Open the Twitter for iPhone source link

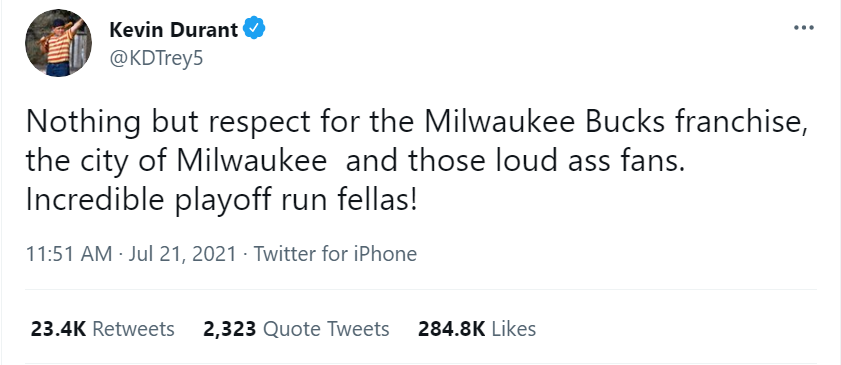(x=335, y=254)
